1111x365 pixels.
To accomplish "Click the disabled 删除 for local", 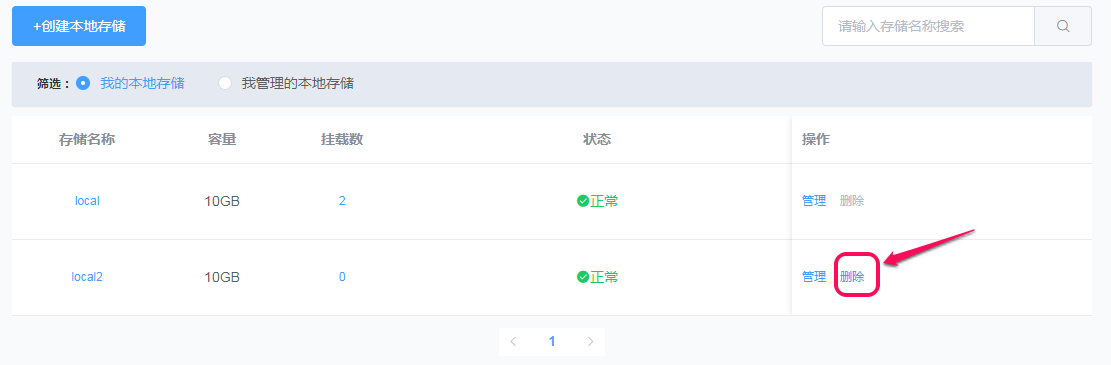I will pyautogui.click(x=852, y=201).
